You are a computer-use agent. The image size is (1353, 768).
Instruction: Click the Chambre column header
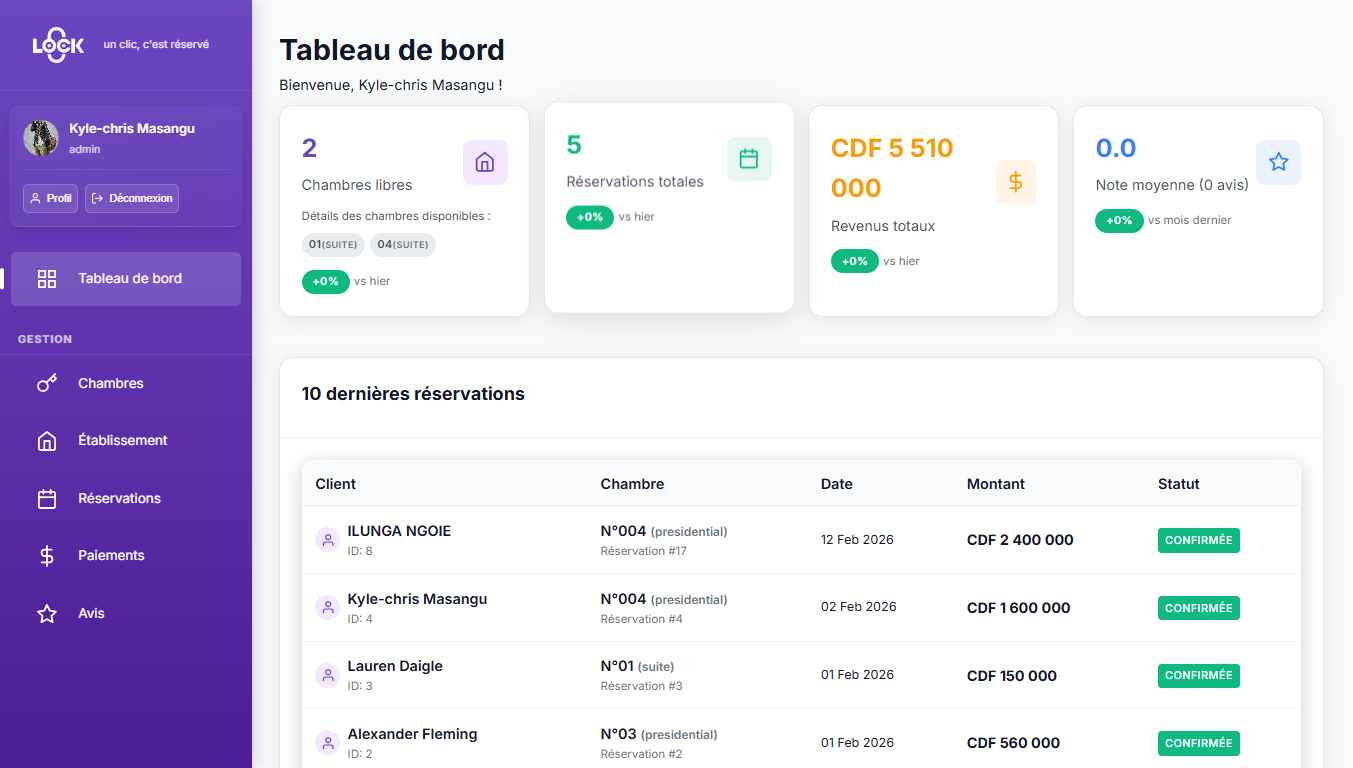[632, 484]
